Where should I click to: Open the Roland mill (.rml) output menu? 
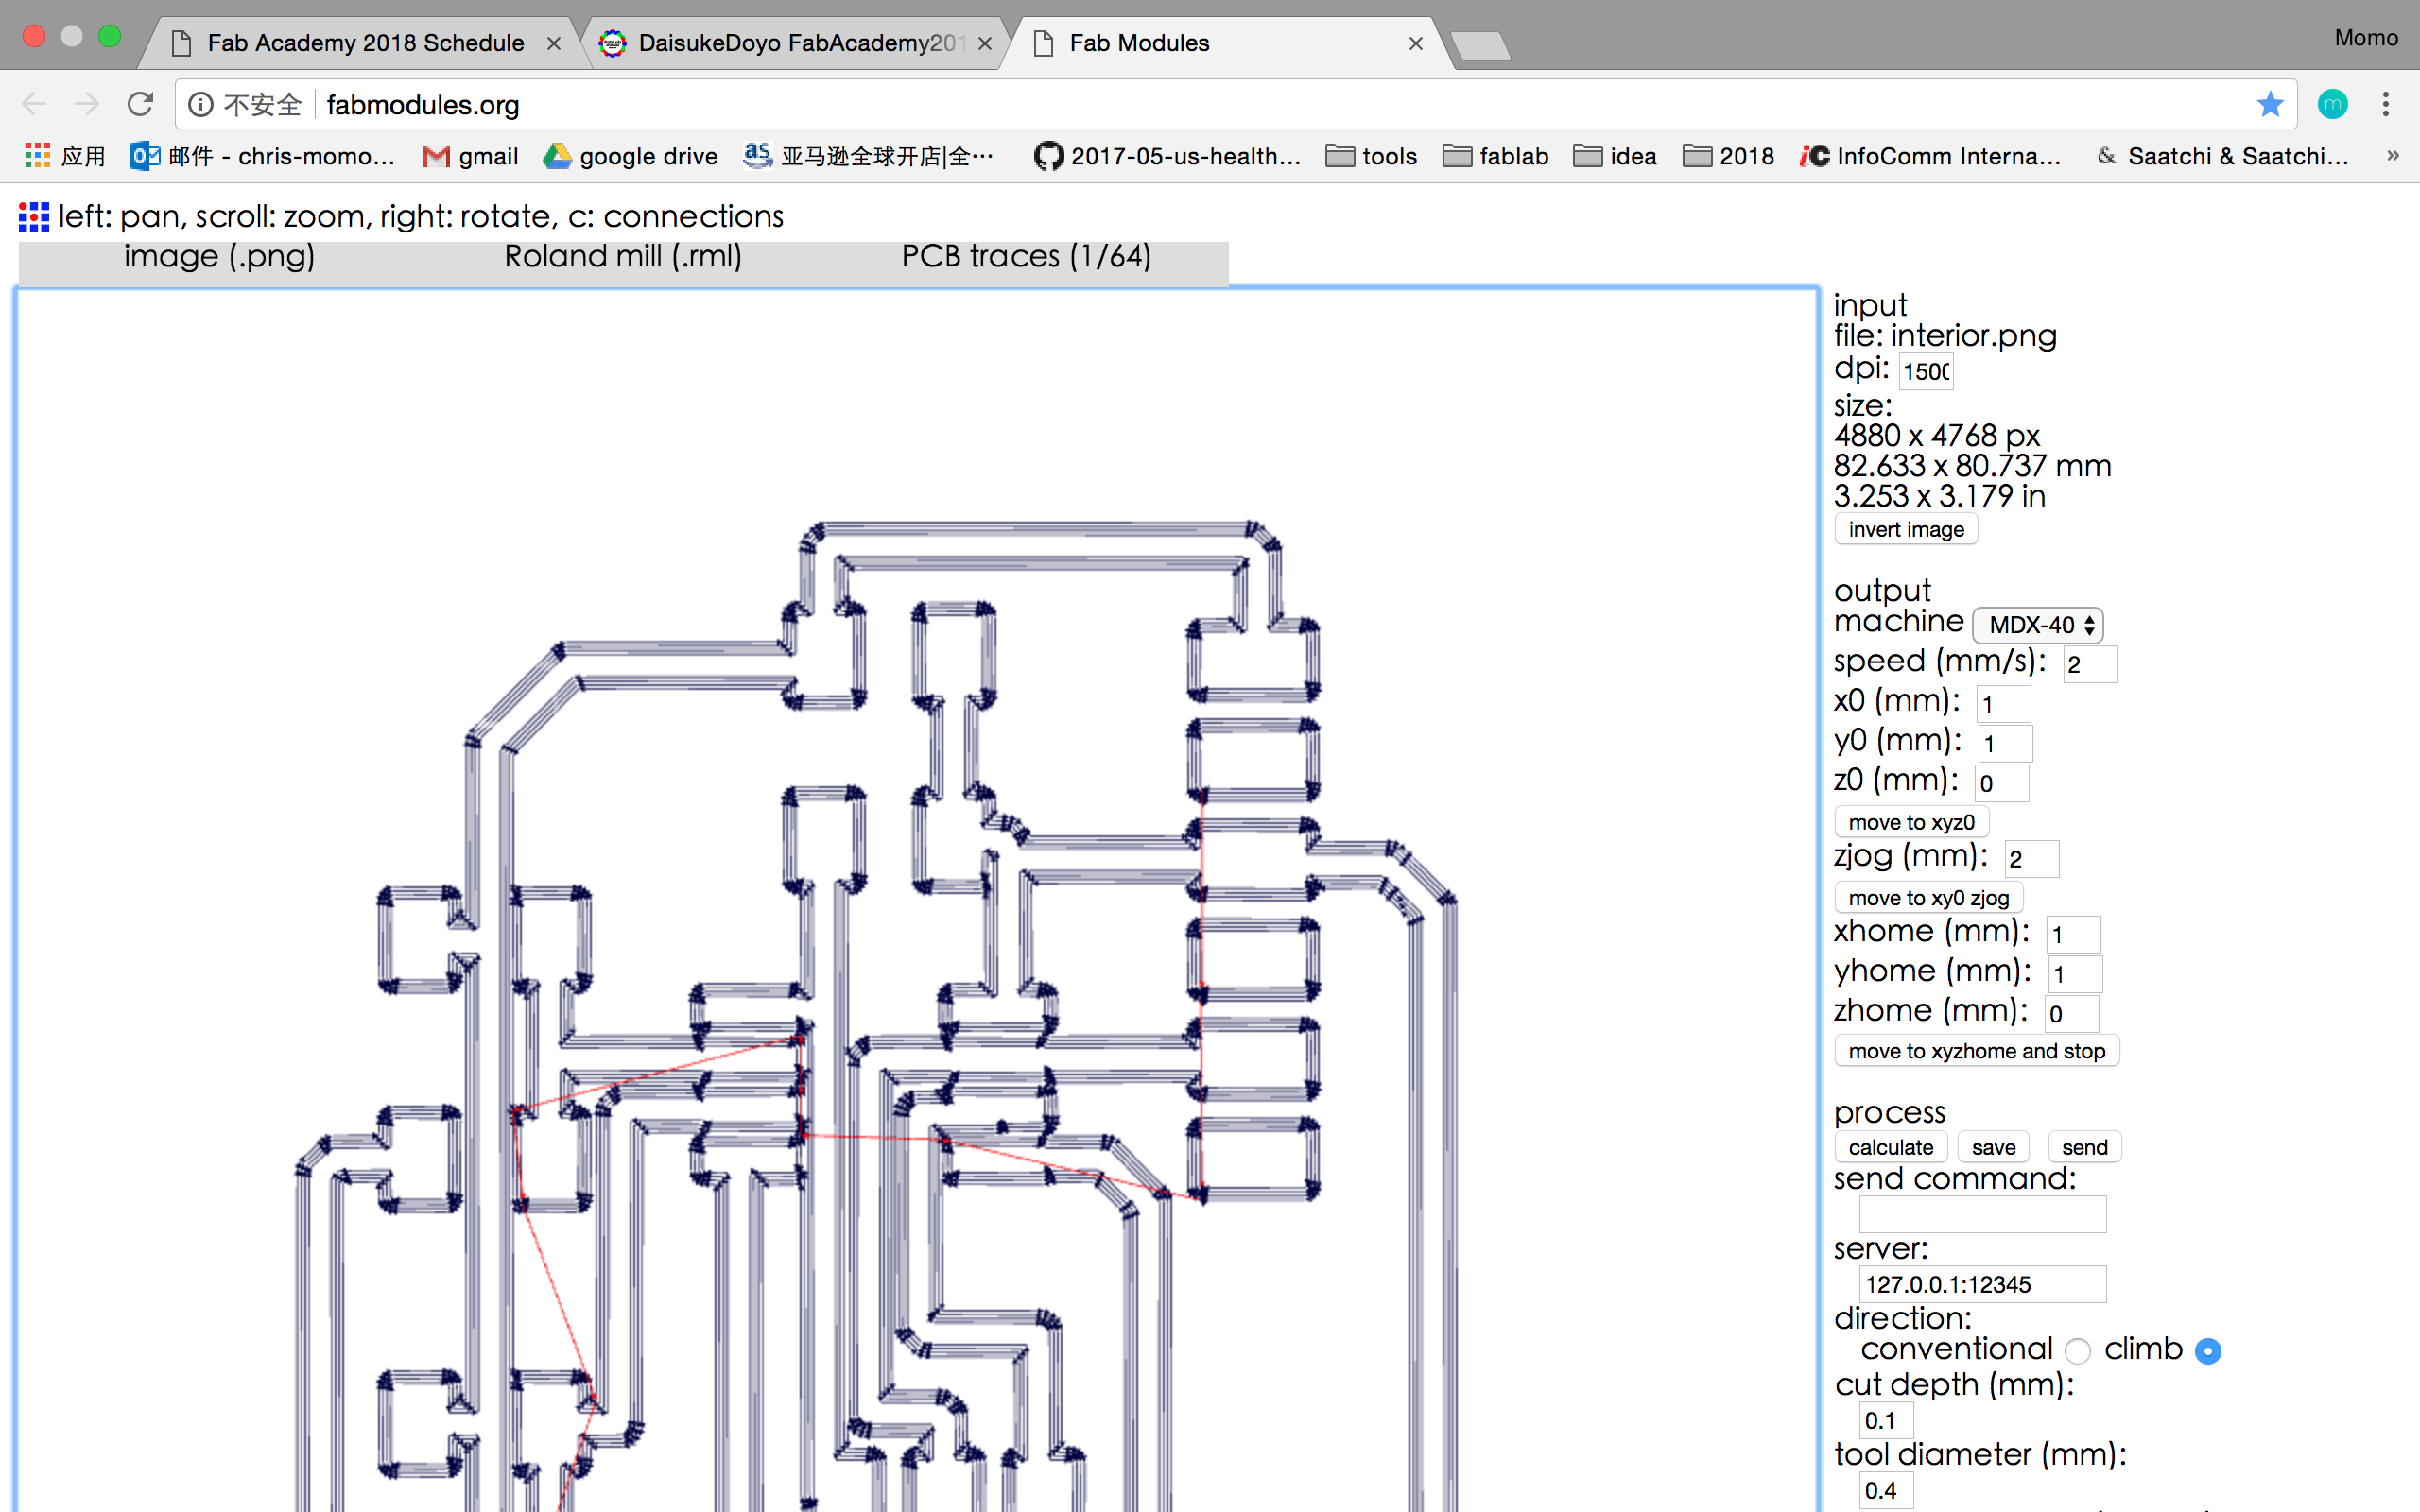click(x=623, y=257)
